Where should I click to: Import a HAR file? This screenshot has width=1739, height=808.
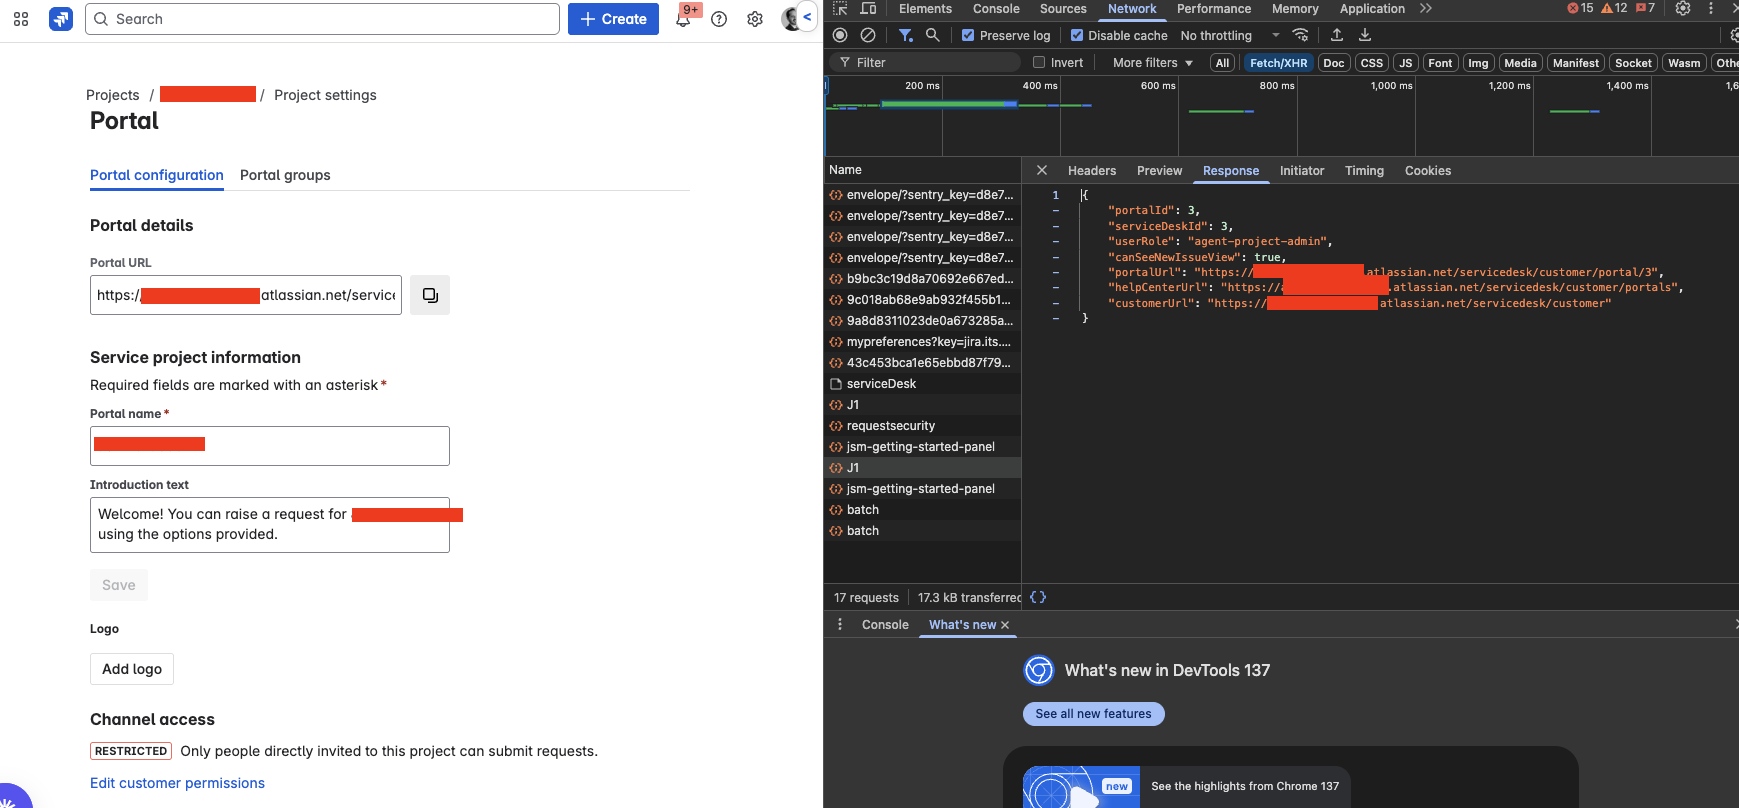(1337, 35)
